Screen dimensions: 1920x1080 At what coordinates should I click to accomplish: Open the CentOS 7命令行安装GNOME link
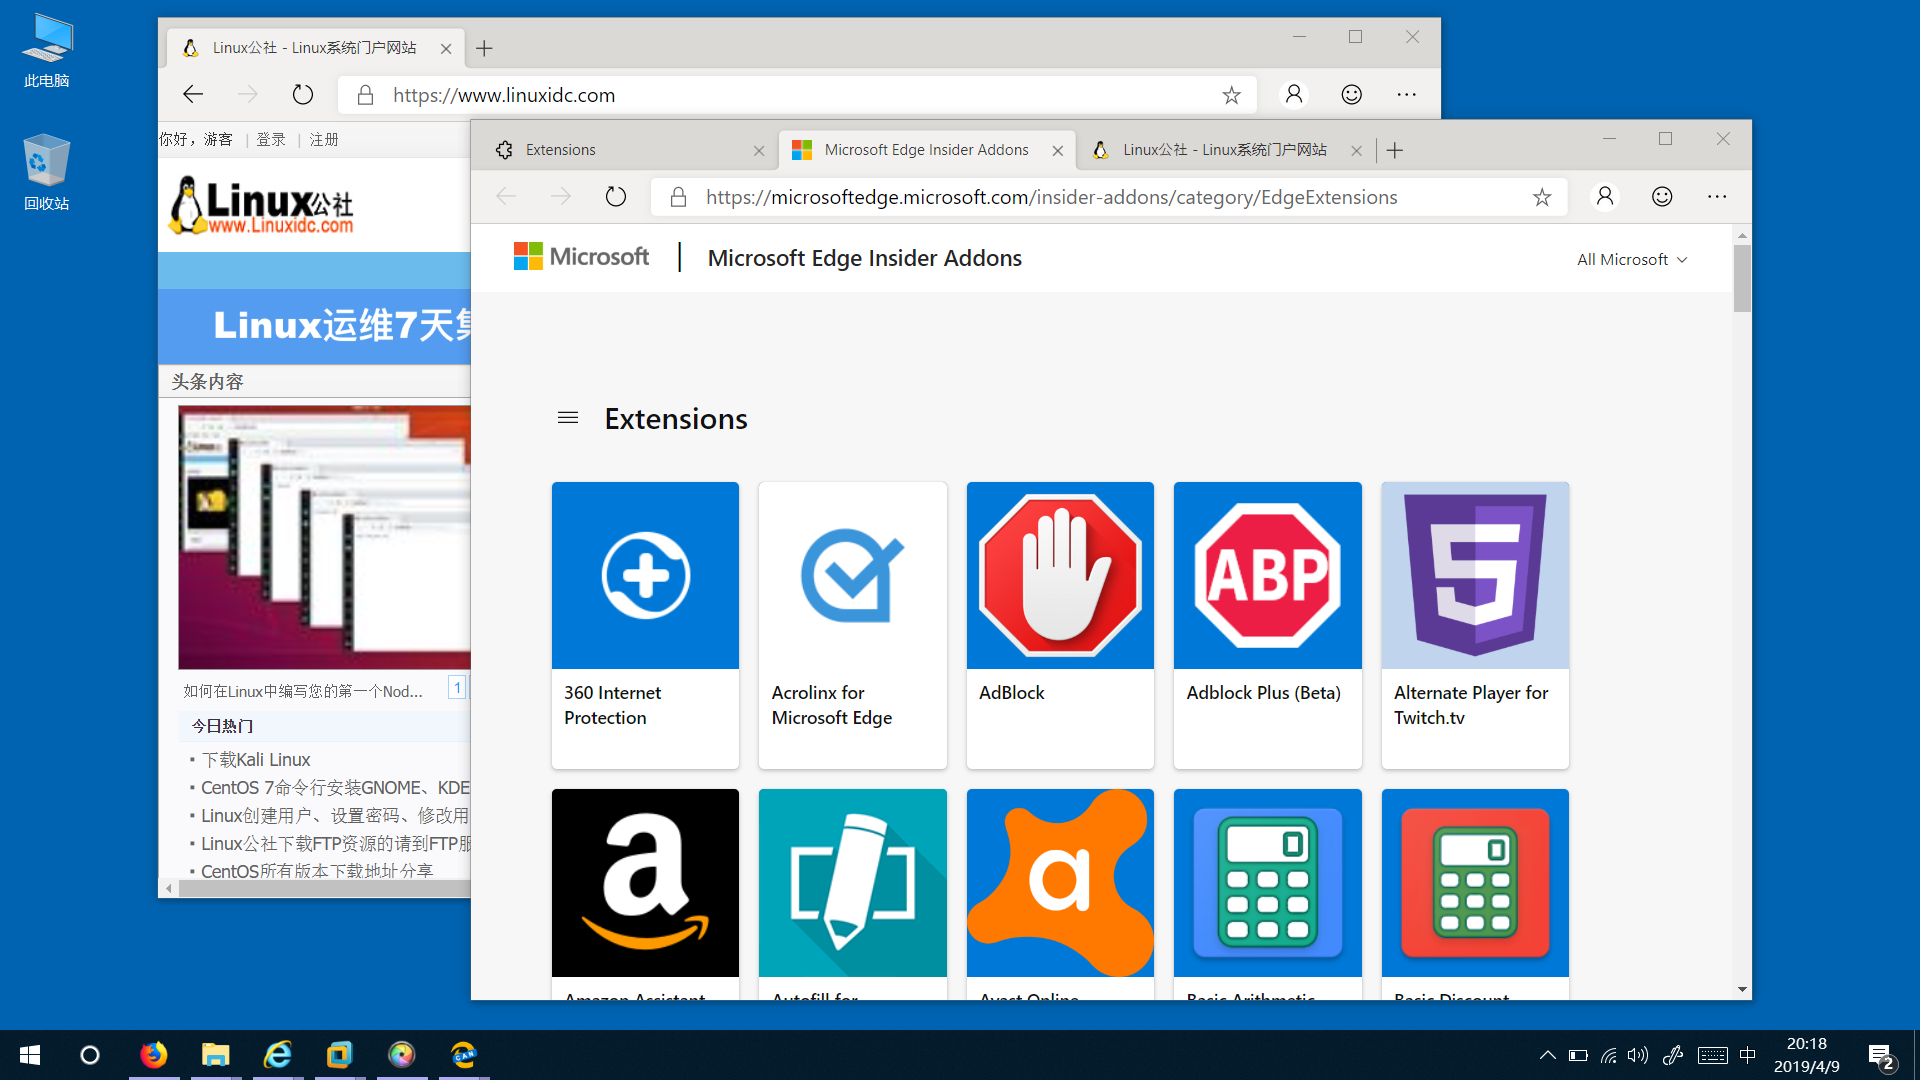tap(335, 788)
